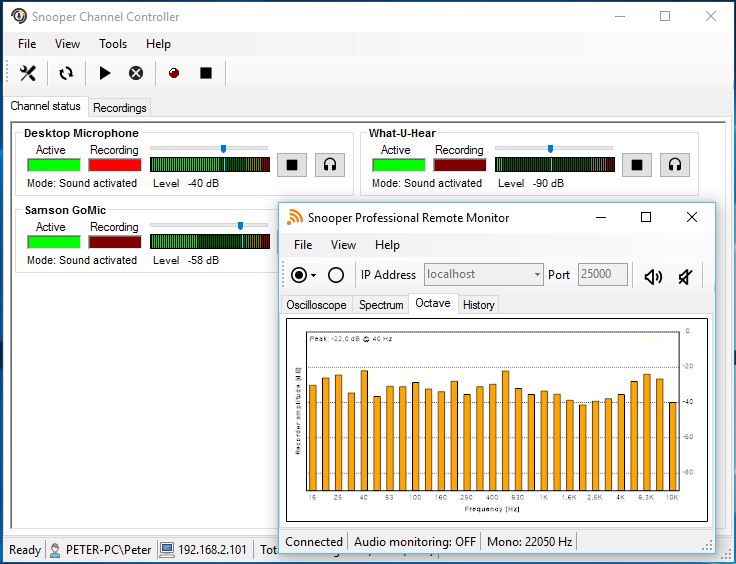
Task: Click the 'Peak: -22,0 dB @ 40 Hz' label
Action: tap(351, 339)
